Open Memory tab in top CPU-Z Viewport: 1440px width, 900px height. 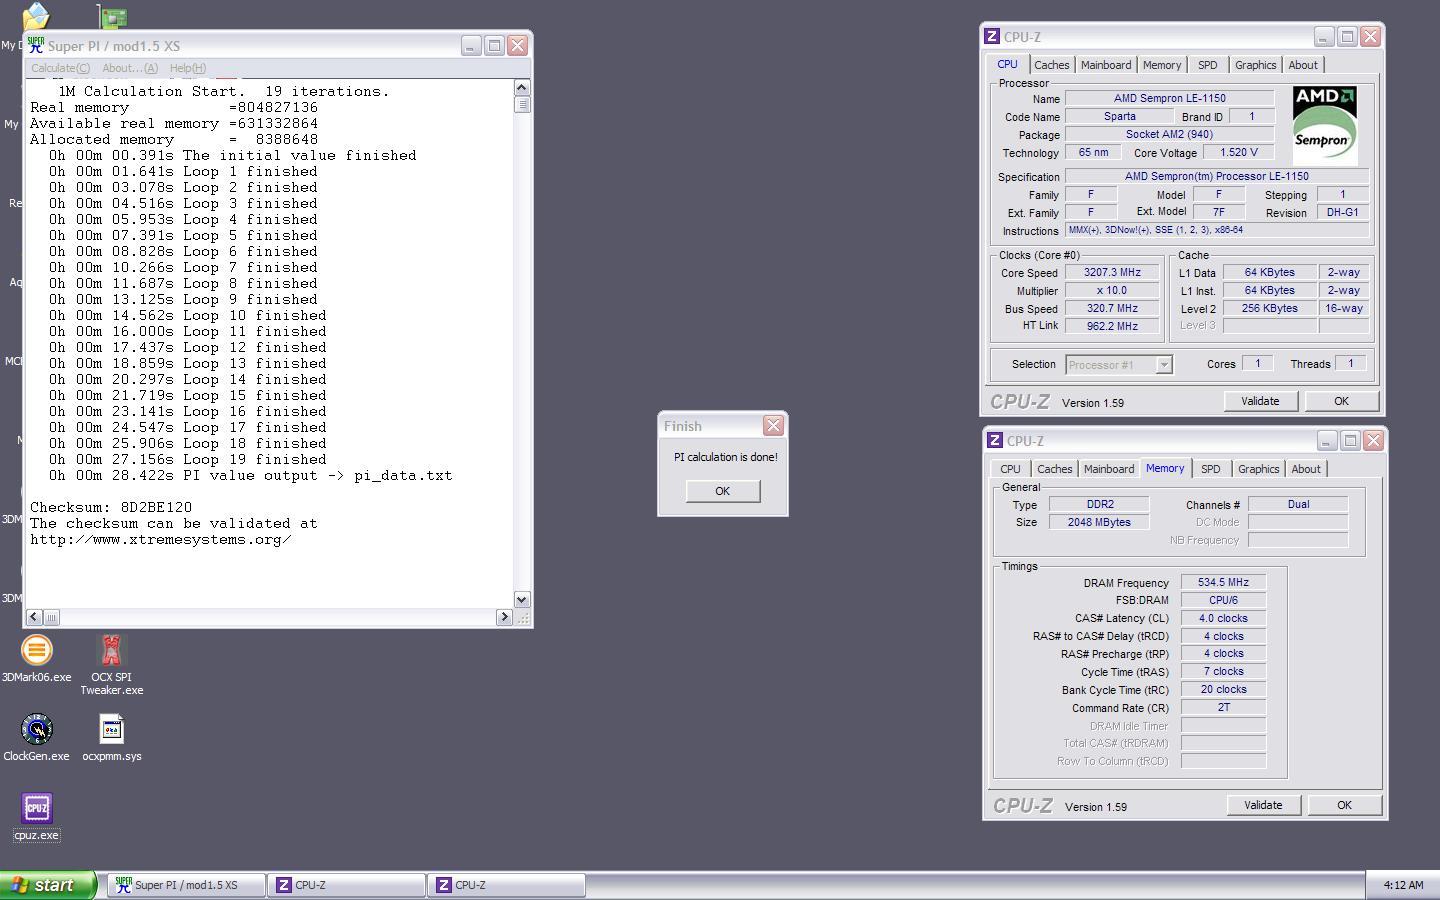[x=1162, y=65]
